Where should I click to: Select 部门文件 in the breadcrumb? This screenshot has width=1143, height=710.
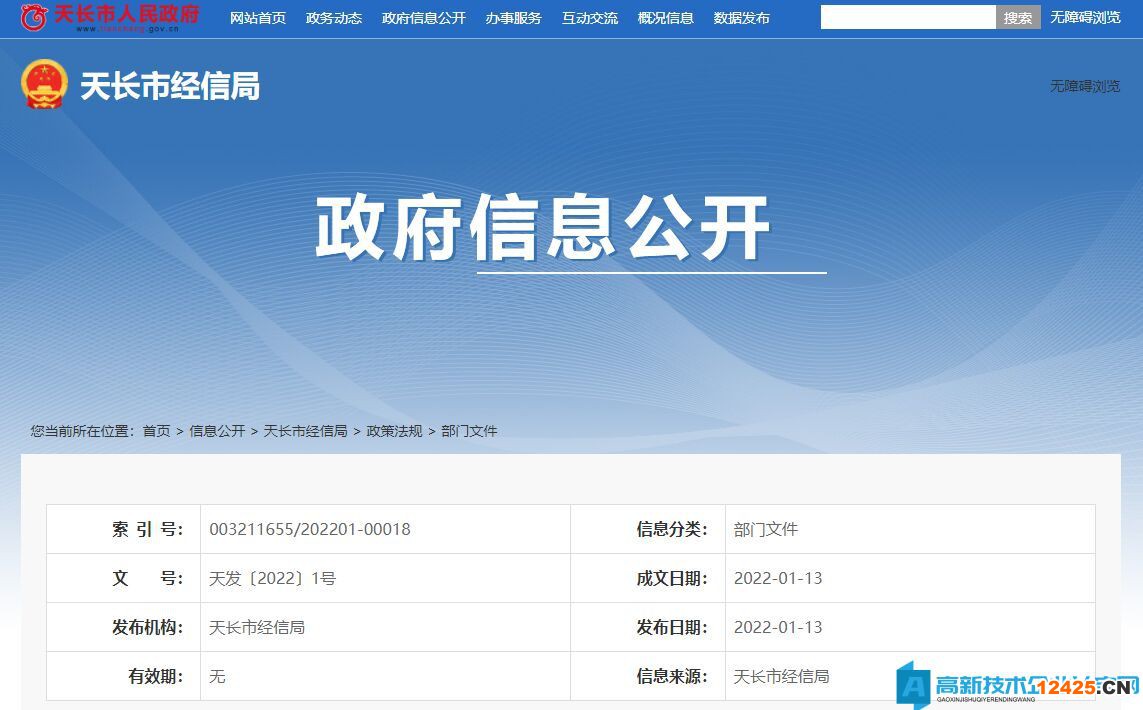tap(468, 431)
